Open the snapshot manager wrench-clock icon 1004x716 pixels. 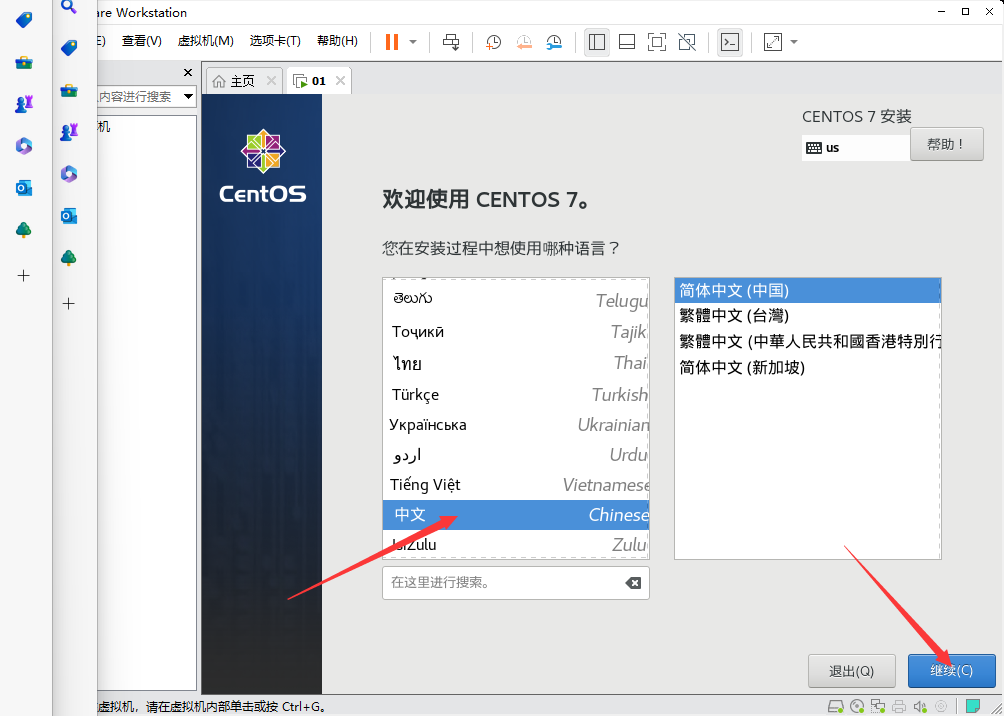555,42
